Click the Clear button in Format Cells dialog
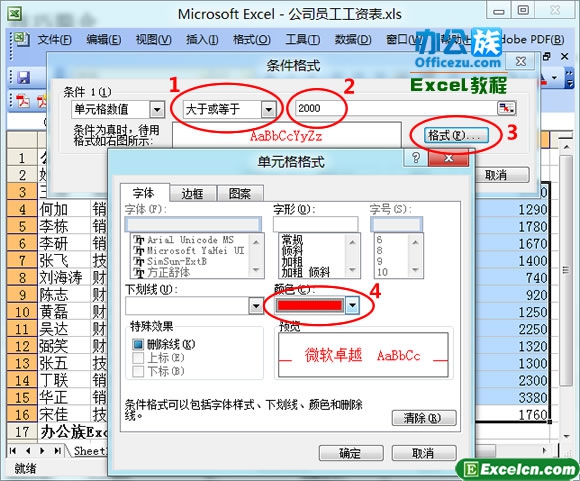This screenshot has width=580, height=481. point(424,418)
